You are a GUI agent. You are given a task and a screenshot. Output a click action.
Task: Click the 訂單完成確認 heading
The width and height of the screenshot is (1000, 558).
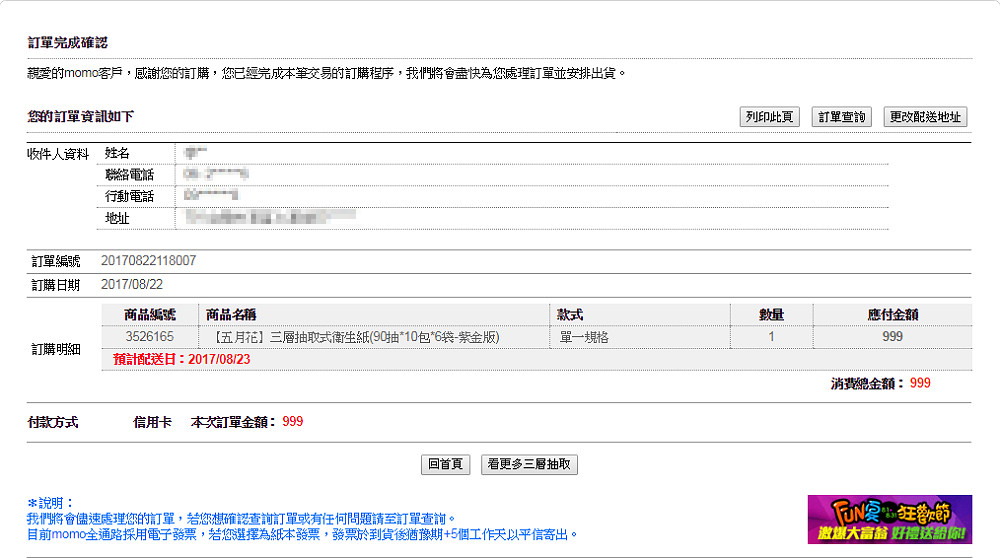(x=68, y=43)
